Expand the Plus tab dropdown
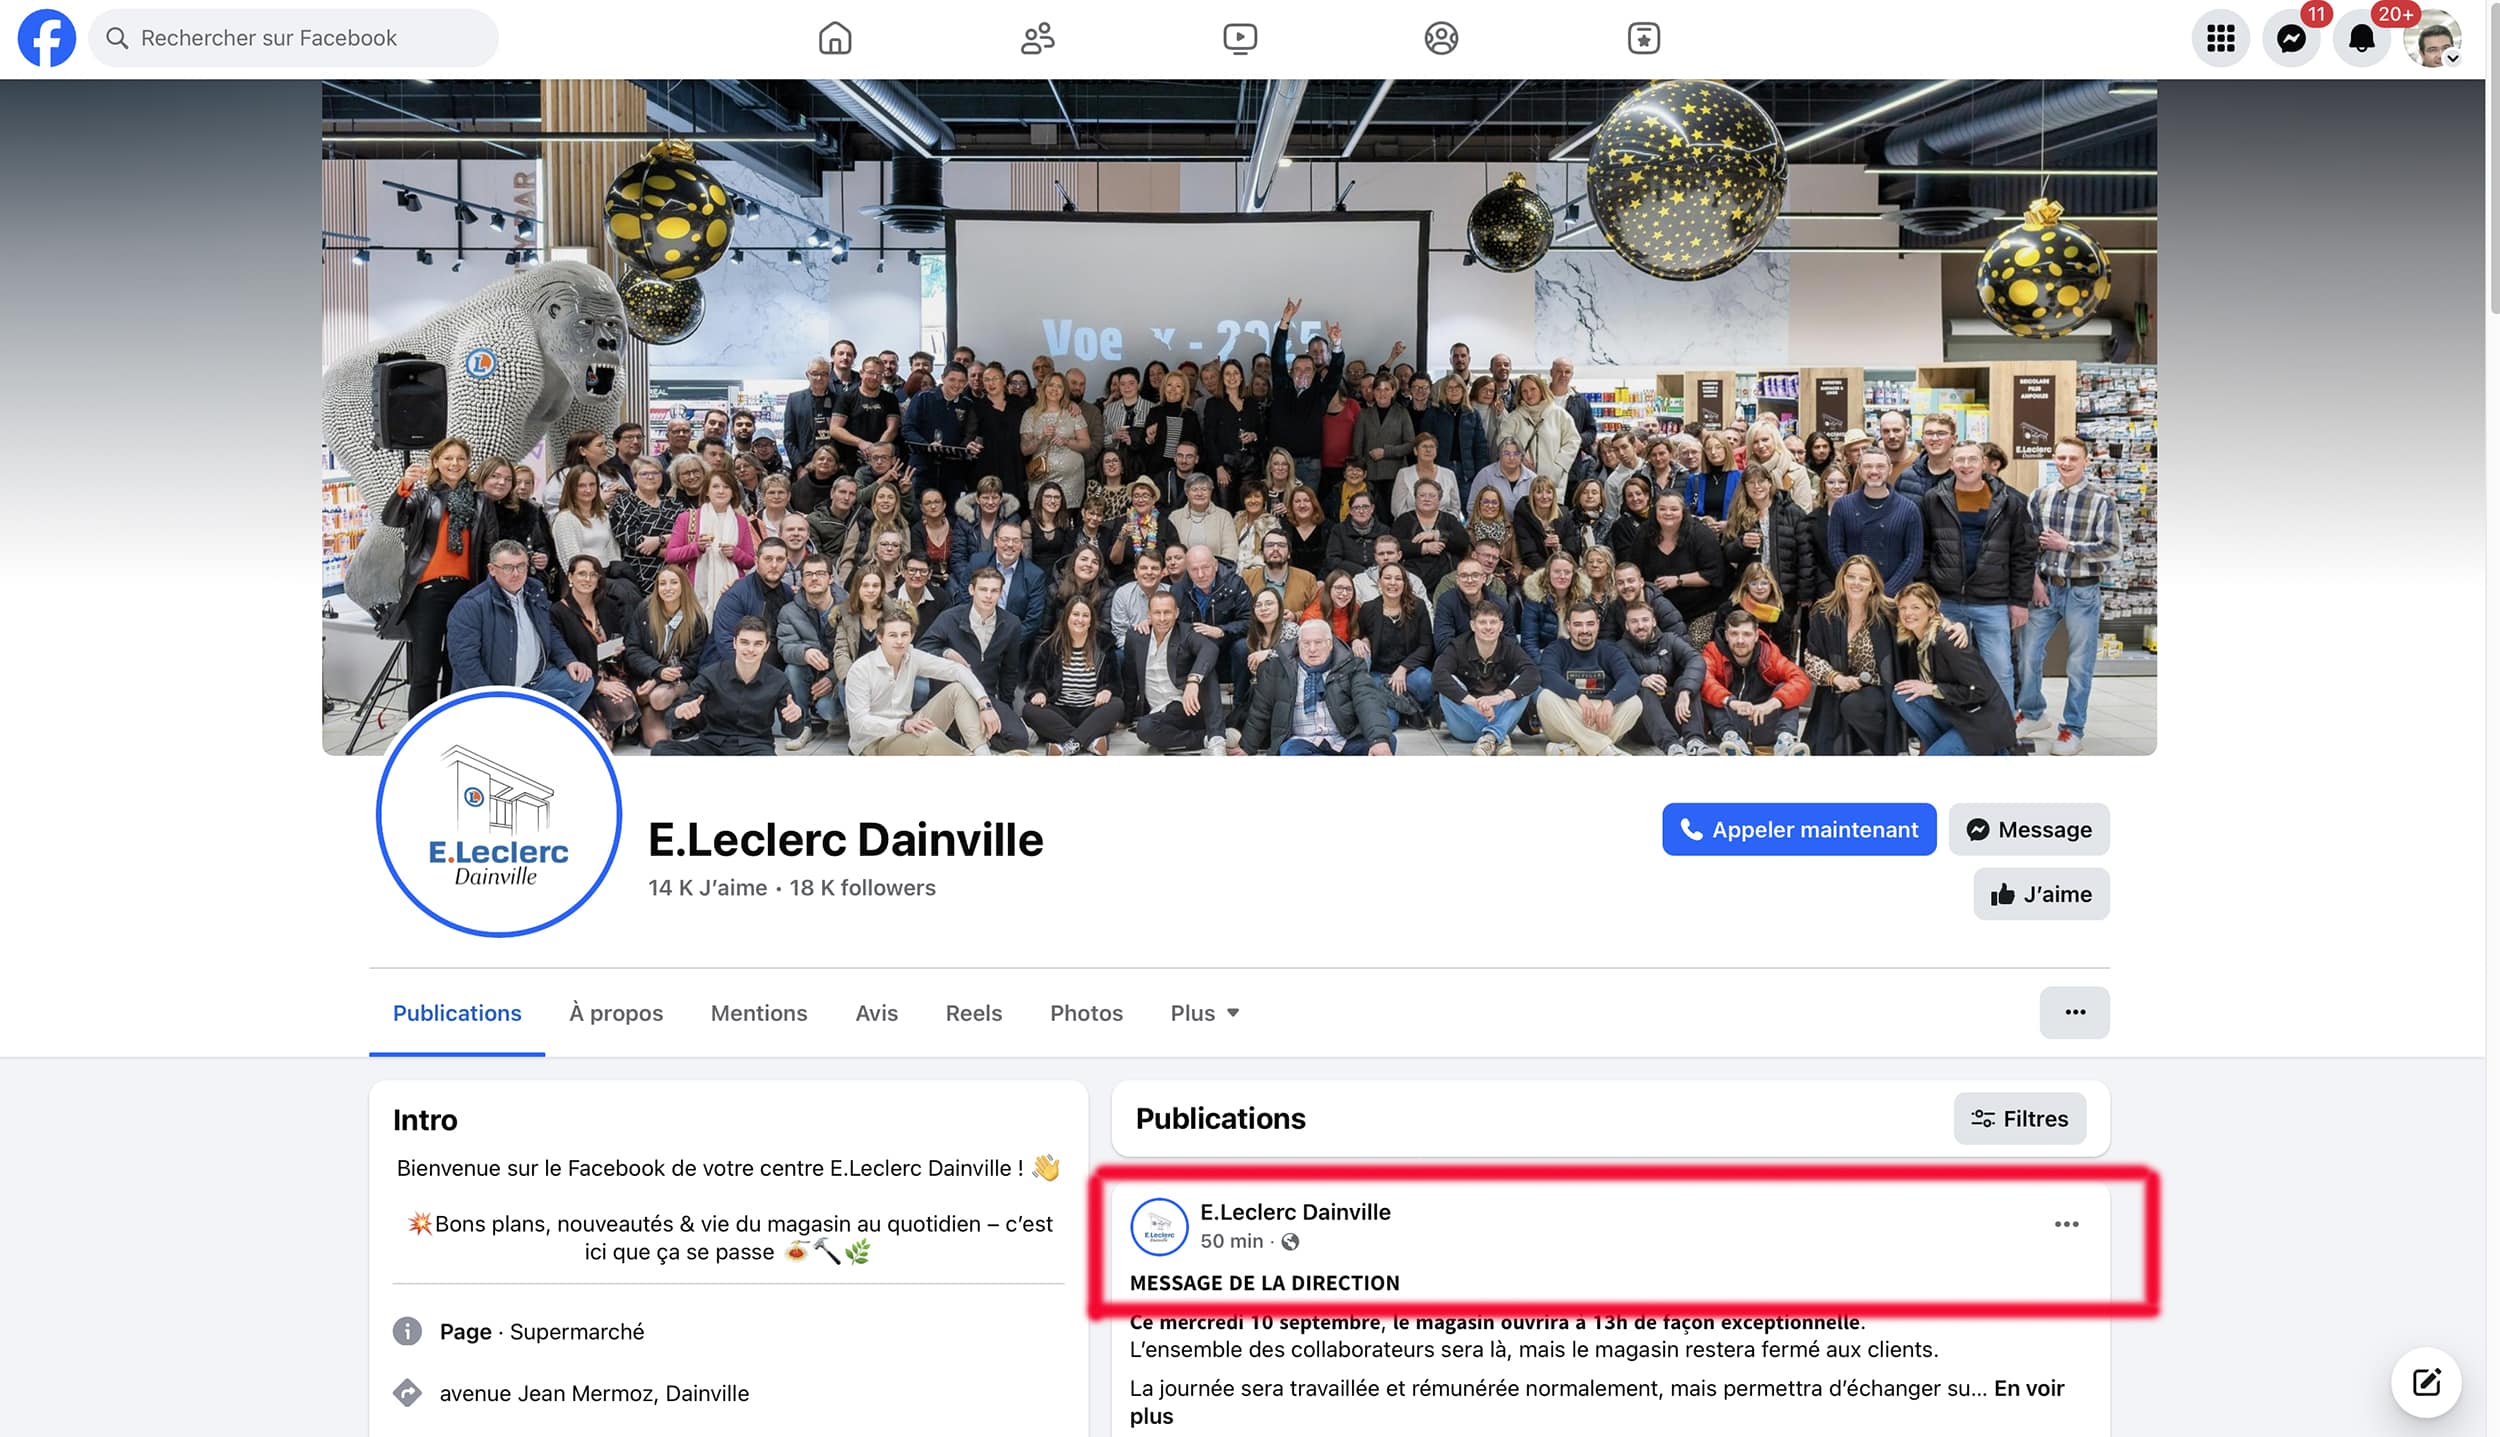The width and height of the screenshot is (2500, 1437). 1204,1013
